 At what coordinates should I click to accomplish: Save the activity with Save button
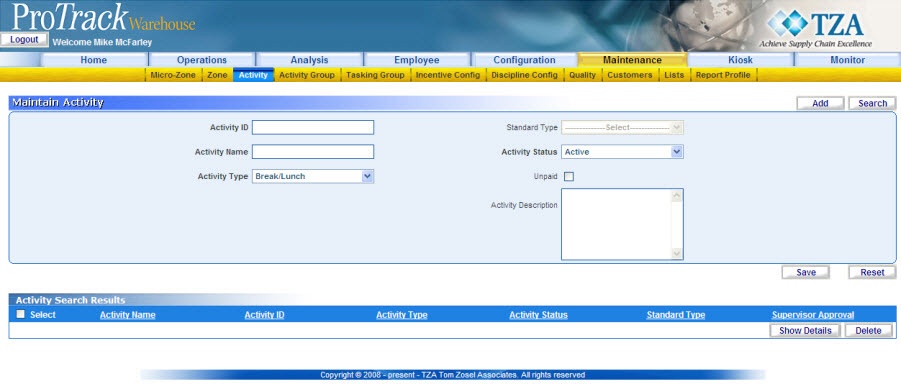806,272
